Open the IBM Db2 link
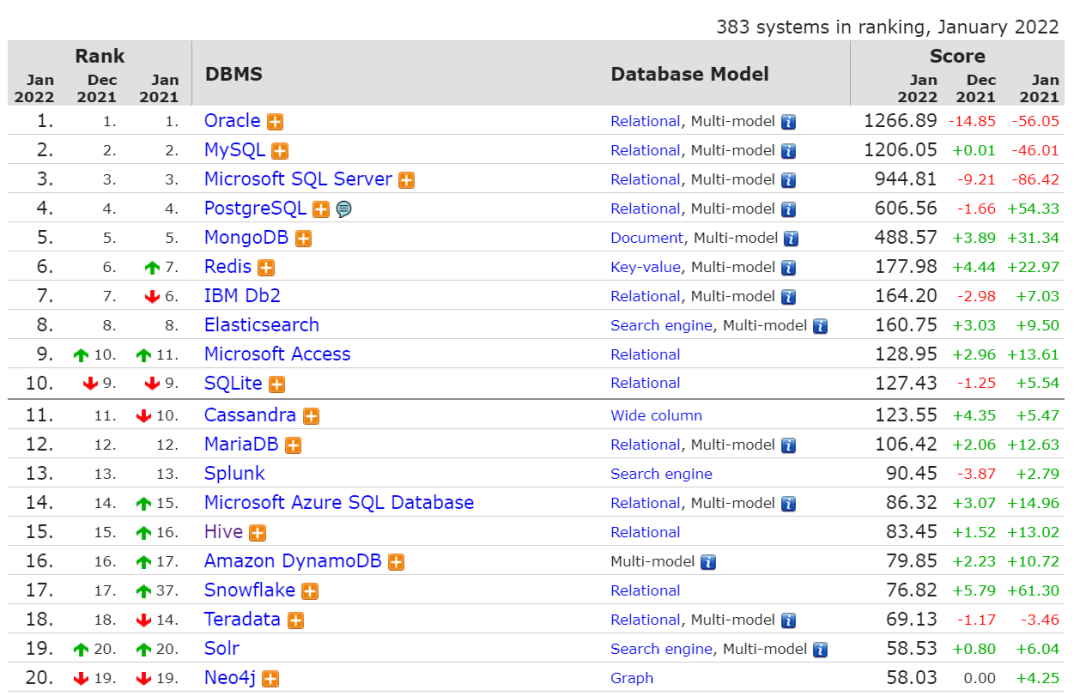1080x696 pixels. coord(242,296)
